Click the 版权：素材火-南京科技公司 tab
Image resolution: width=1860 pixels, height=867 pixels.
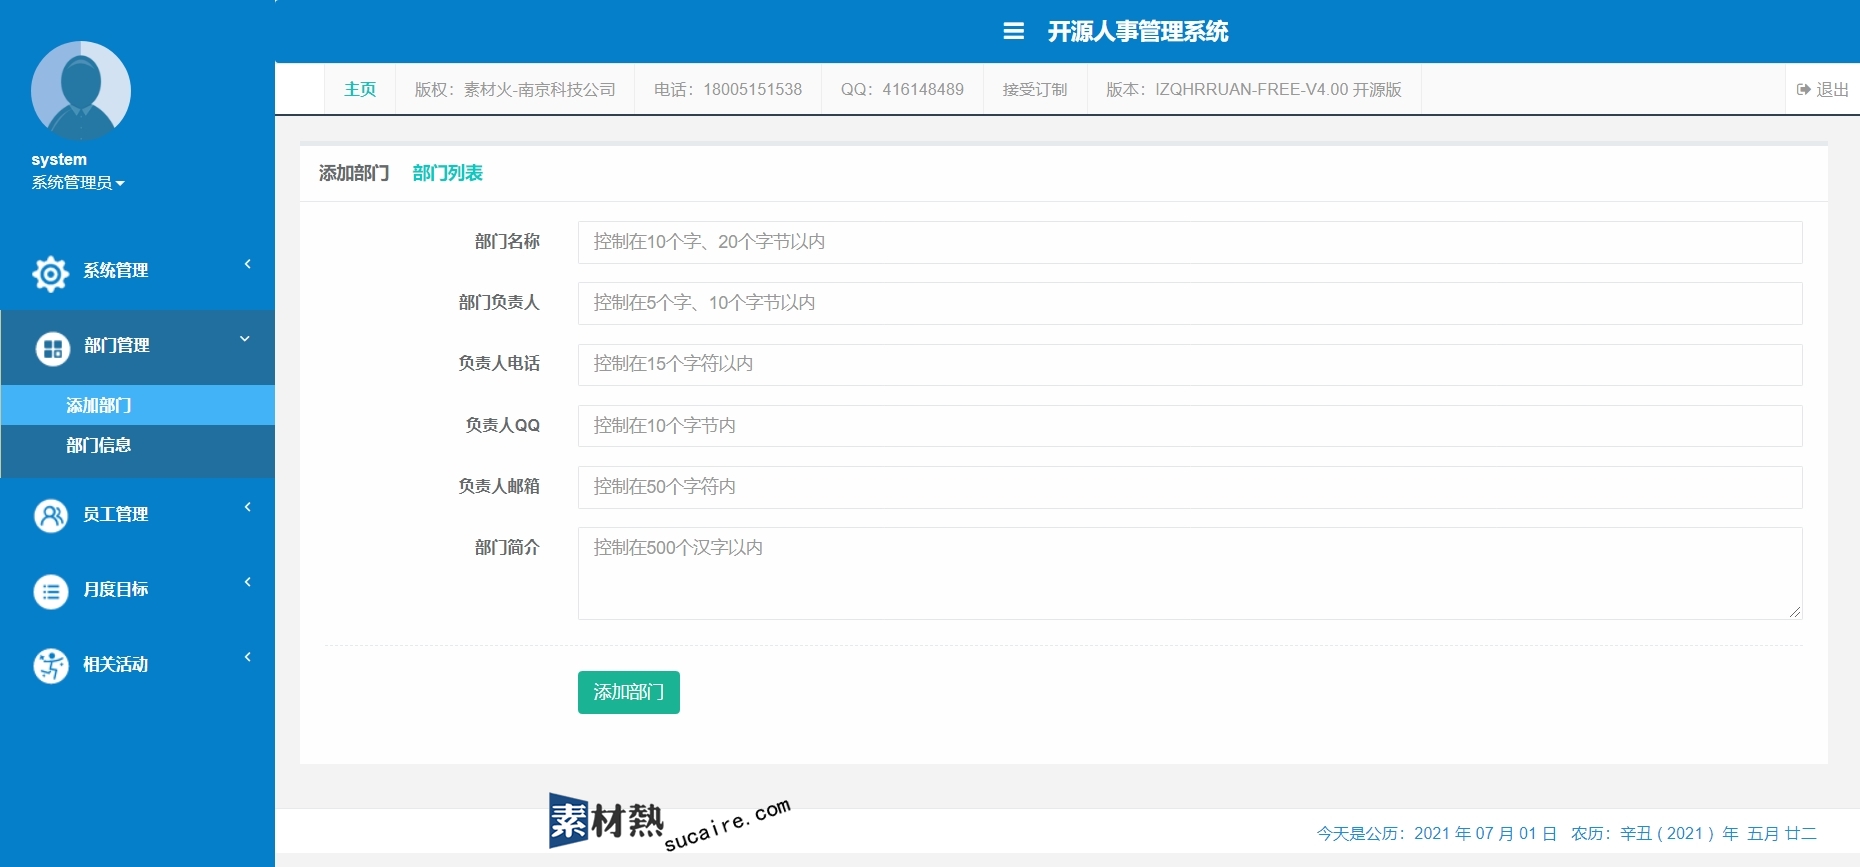tap(515, 89)
